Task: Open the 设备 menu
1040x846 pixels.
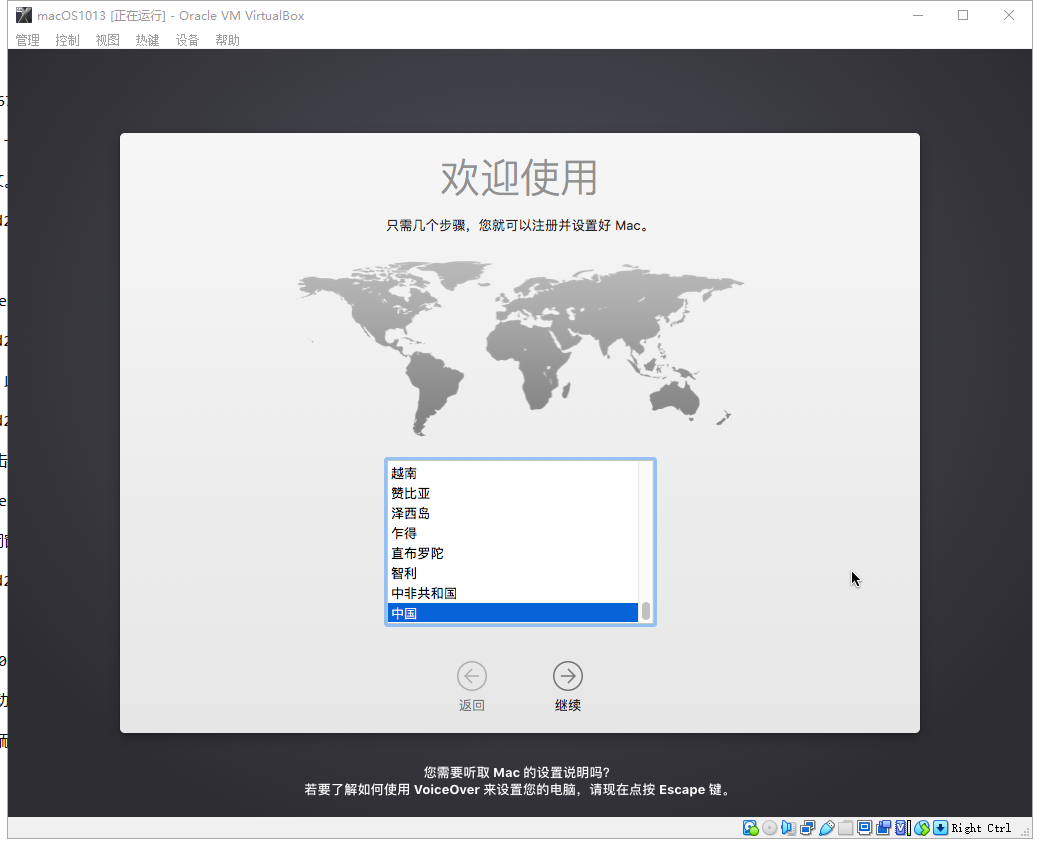Action: tap(187, 40)
